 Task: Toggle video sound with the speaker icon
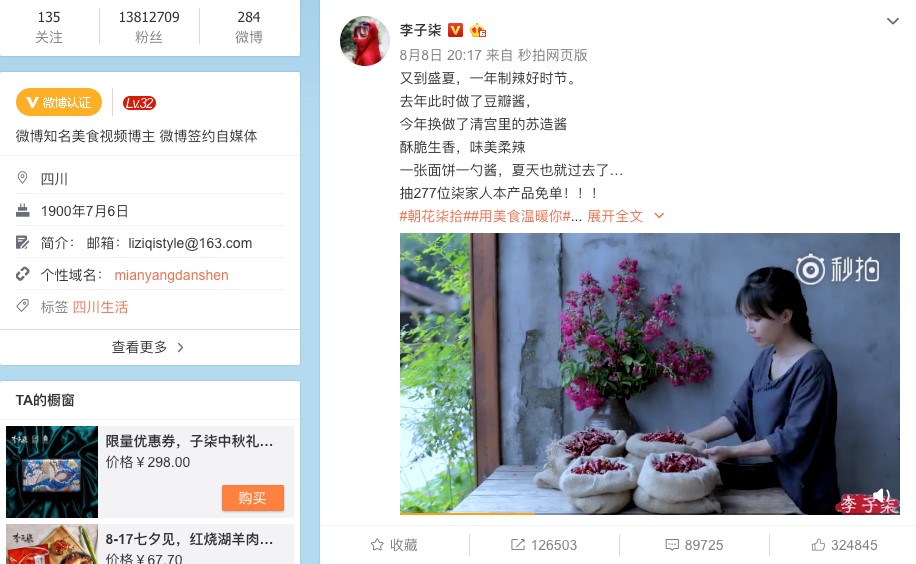click(x=880, y=496)
